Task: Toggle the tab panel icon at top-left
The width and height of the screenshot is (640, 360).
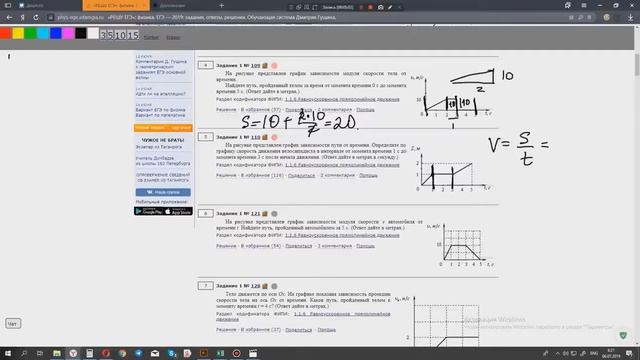Action: click(x=8, y=6)
